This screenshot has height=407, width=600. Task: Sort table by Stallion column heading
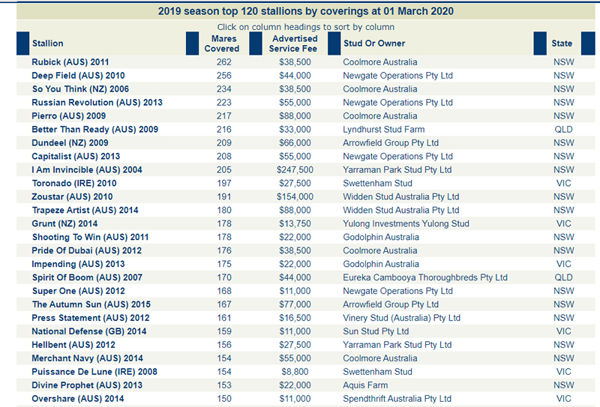(48, 44)
